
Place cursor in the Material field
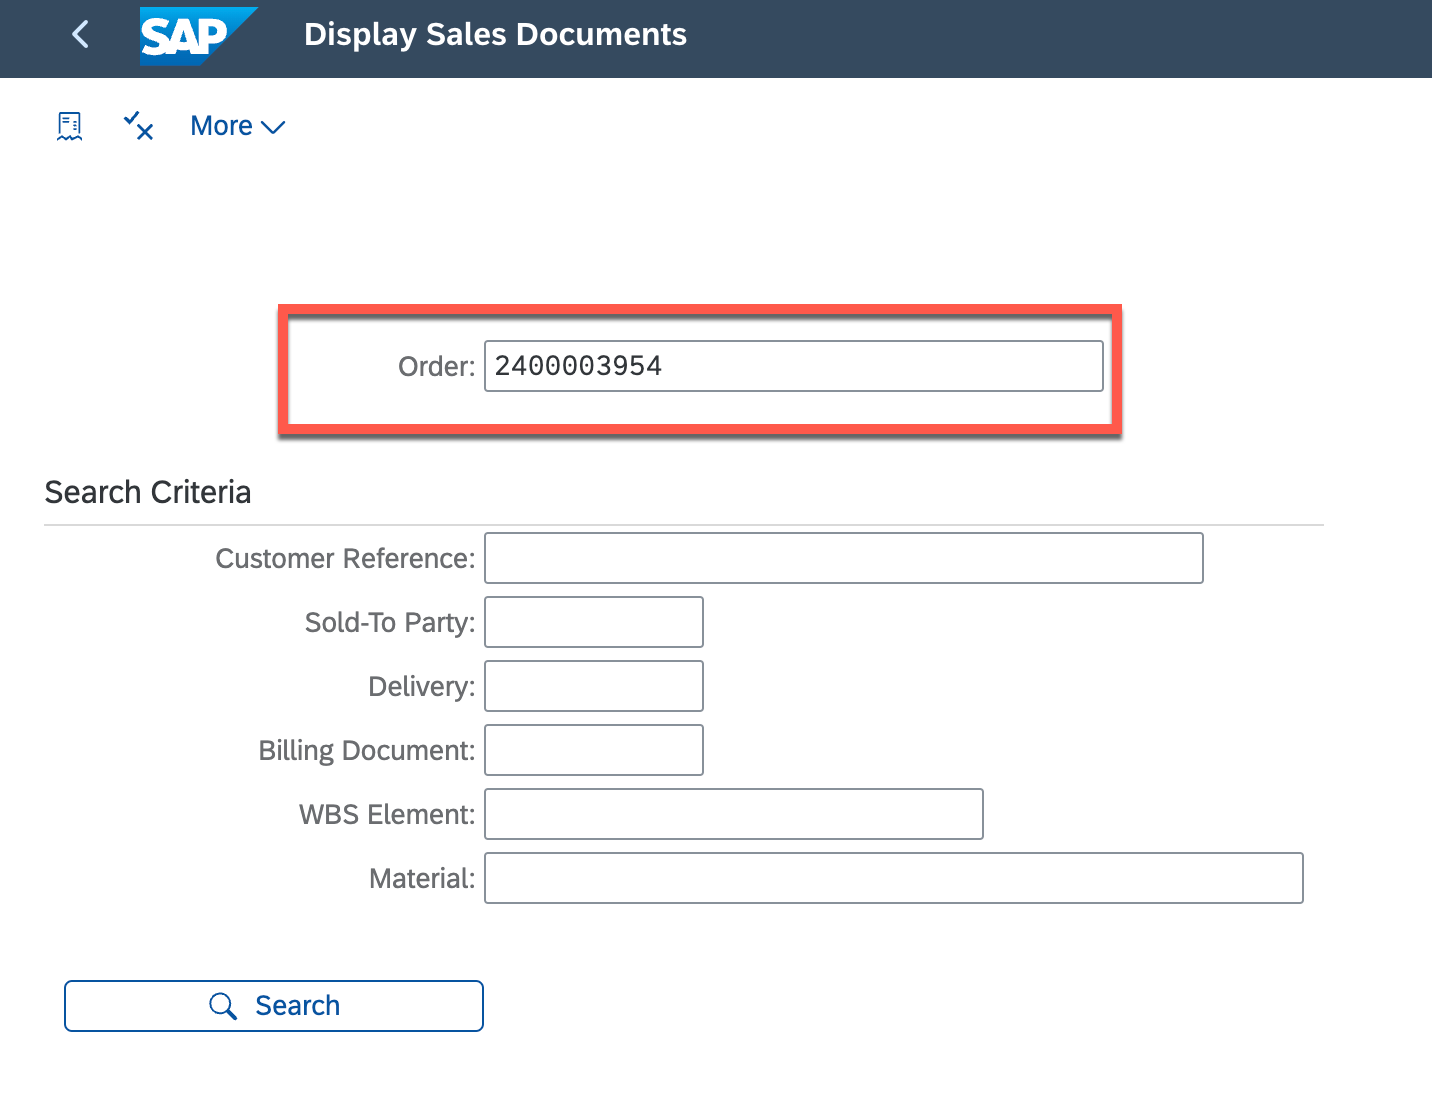893,878
